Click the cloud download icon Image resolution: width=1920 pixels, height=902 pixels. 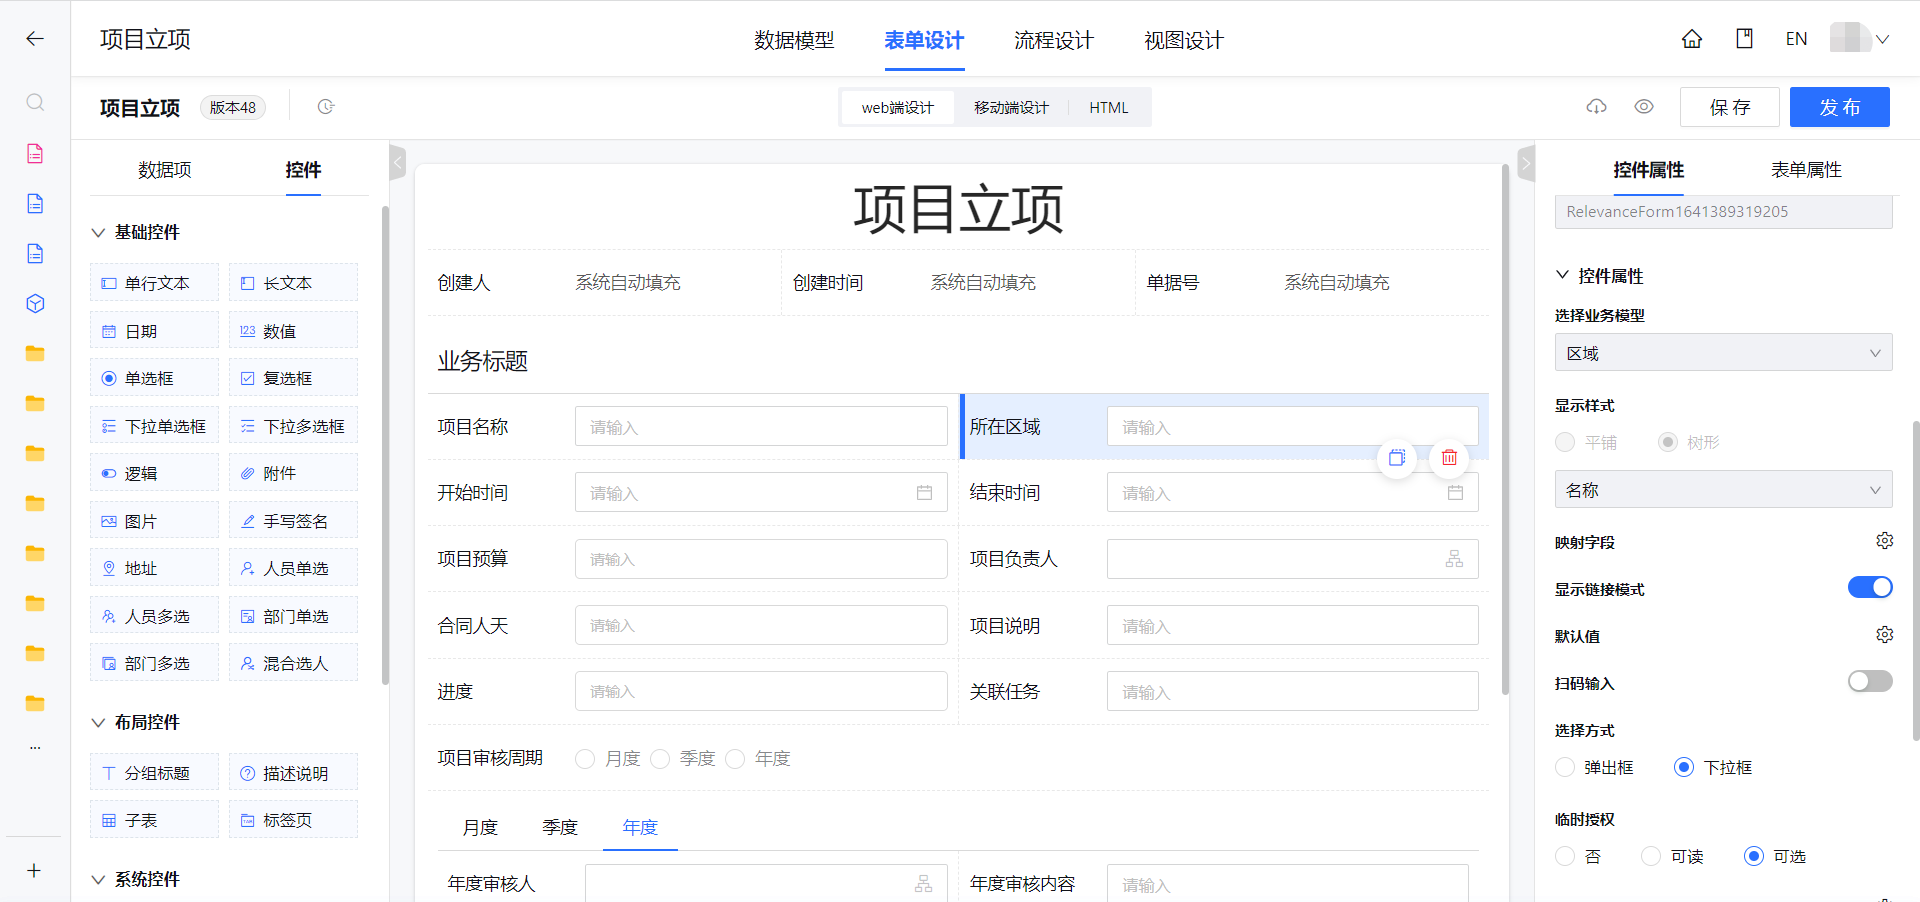(x=1597, y=106)
